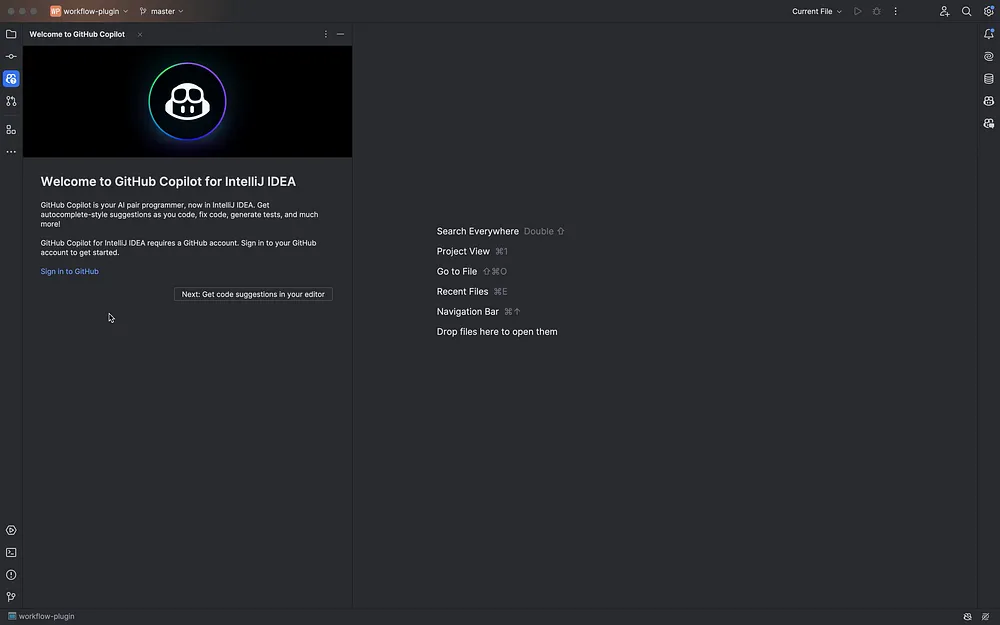The height and width of the screenshot is (625, 1000).
Task: Click the WP project badge icon
Action: [x=55, y=11]
